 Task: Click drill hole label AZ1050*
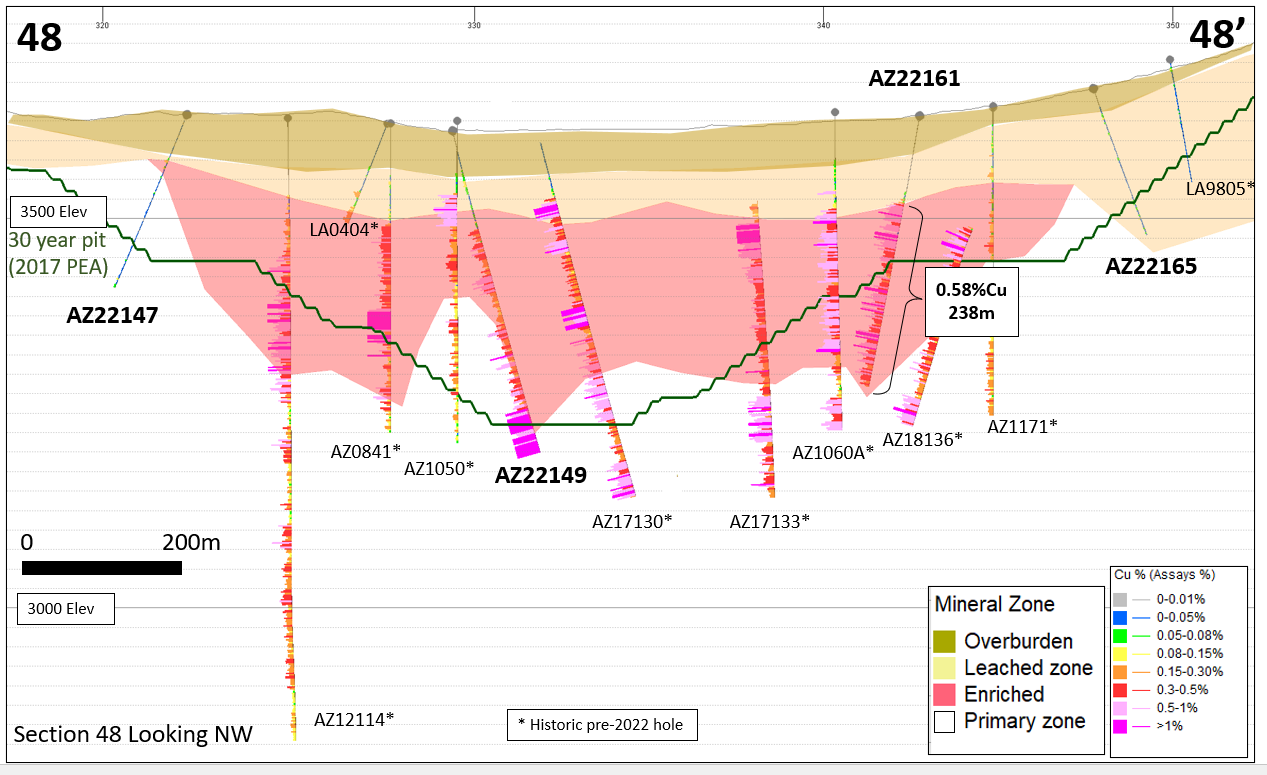(439, 467)
